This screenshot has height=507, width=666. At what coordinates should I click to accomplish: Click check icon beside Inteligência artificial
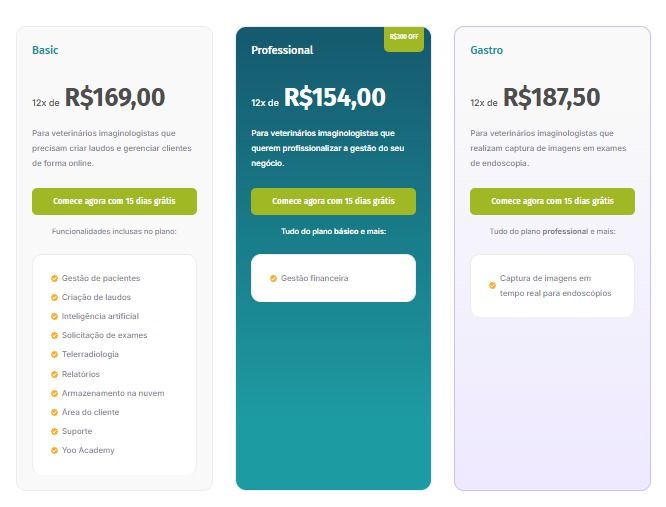(x=54, y=316)
